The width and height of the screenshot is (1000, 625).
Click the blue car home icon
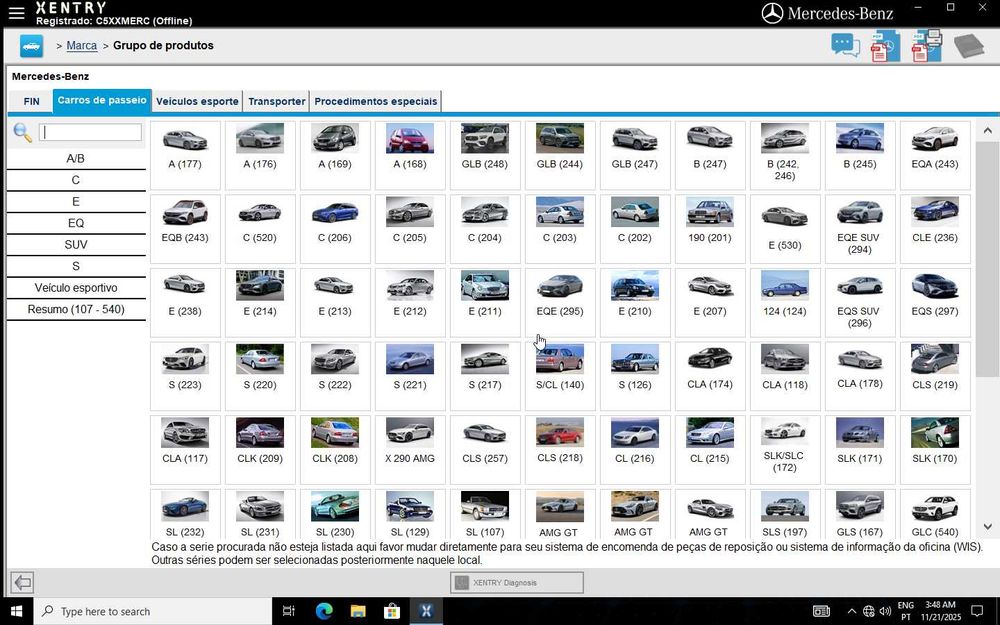pos(31,46)
